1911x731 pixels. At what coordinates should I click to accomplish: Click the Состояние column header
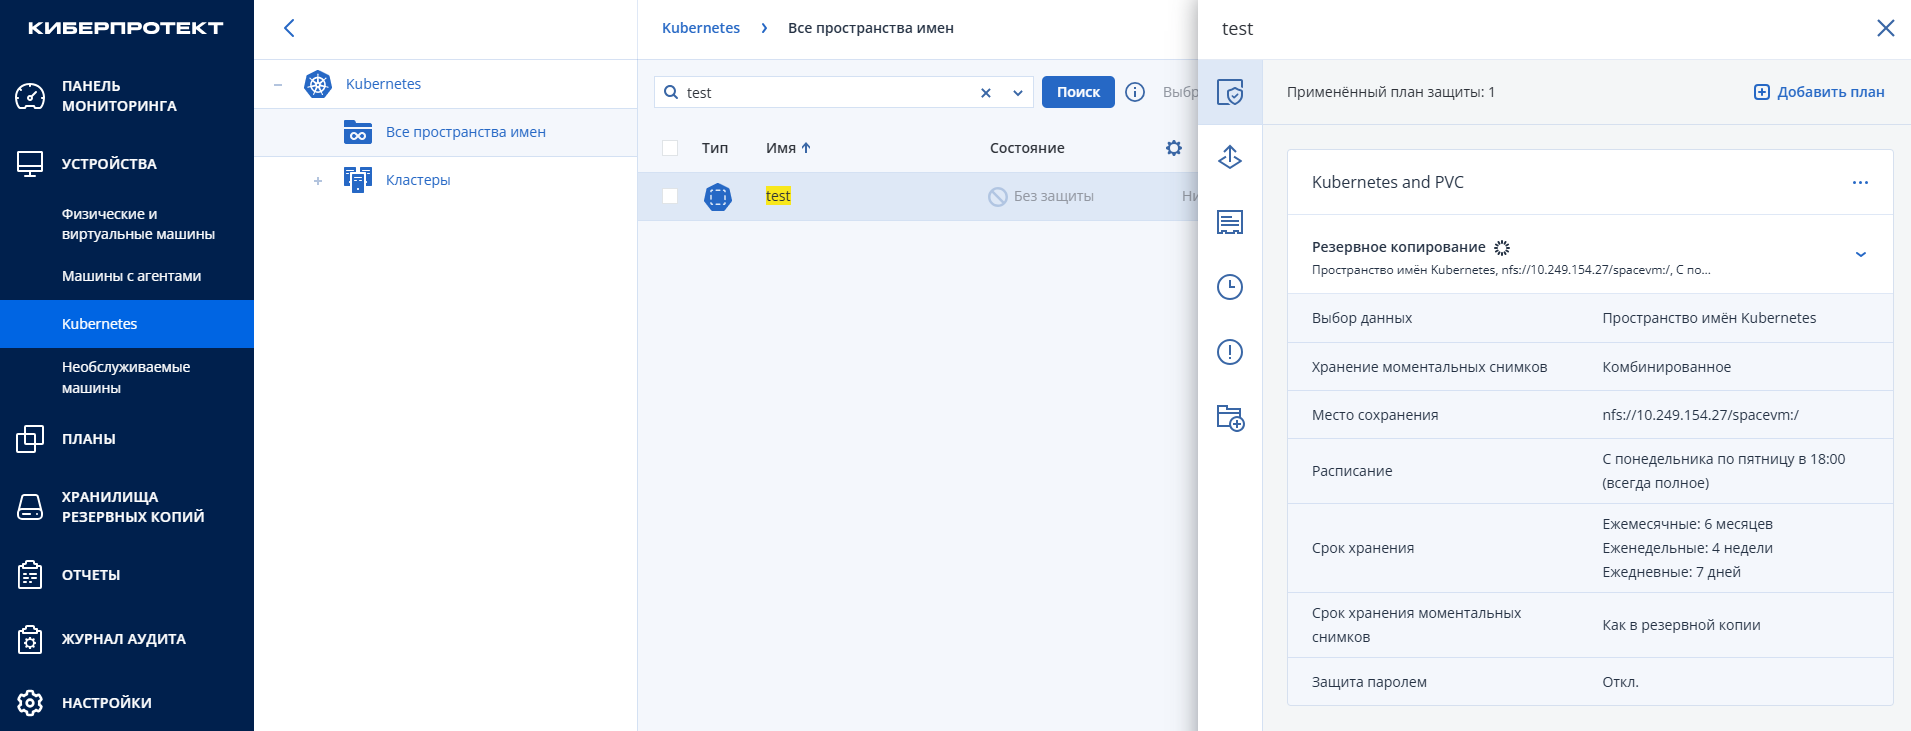1027,148
